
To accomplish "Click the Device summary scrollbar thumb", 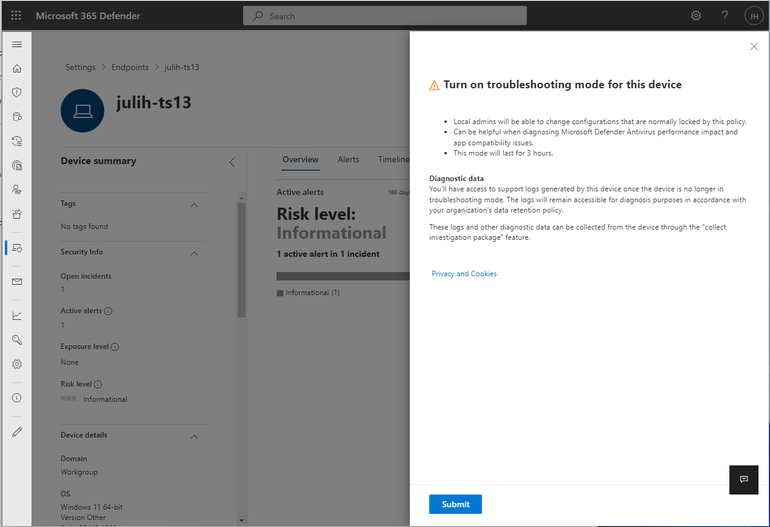I will 241,259.
